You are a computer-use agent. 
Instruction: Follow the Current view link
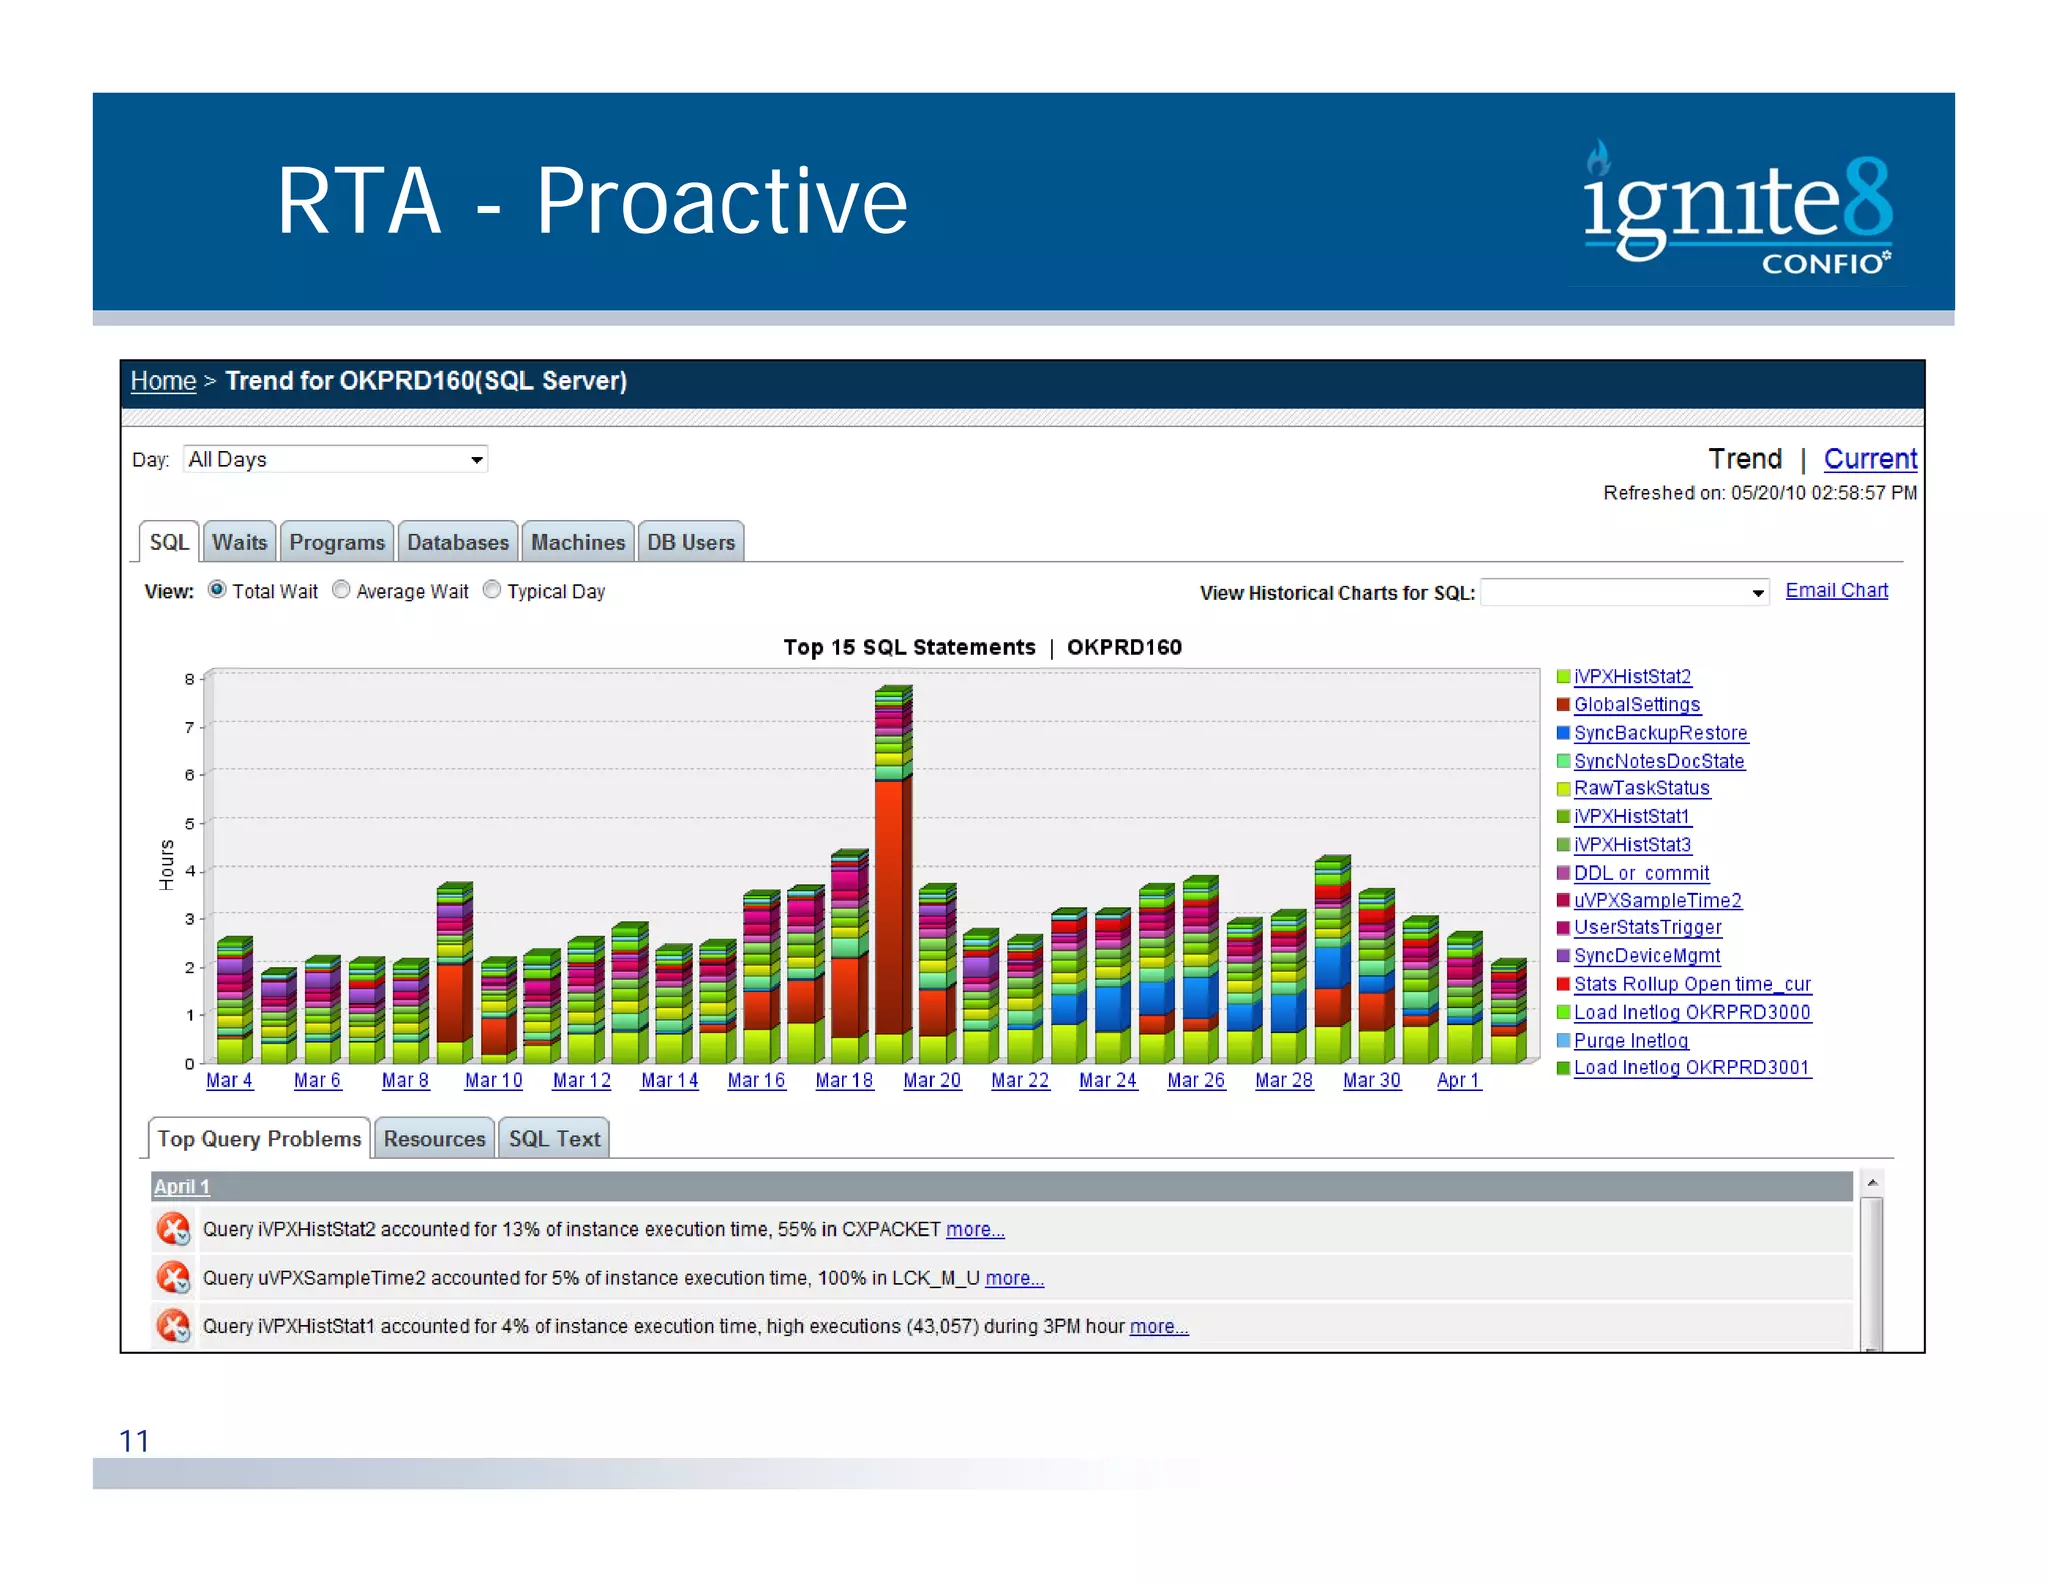coord(1869,459)
